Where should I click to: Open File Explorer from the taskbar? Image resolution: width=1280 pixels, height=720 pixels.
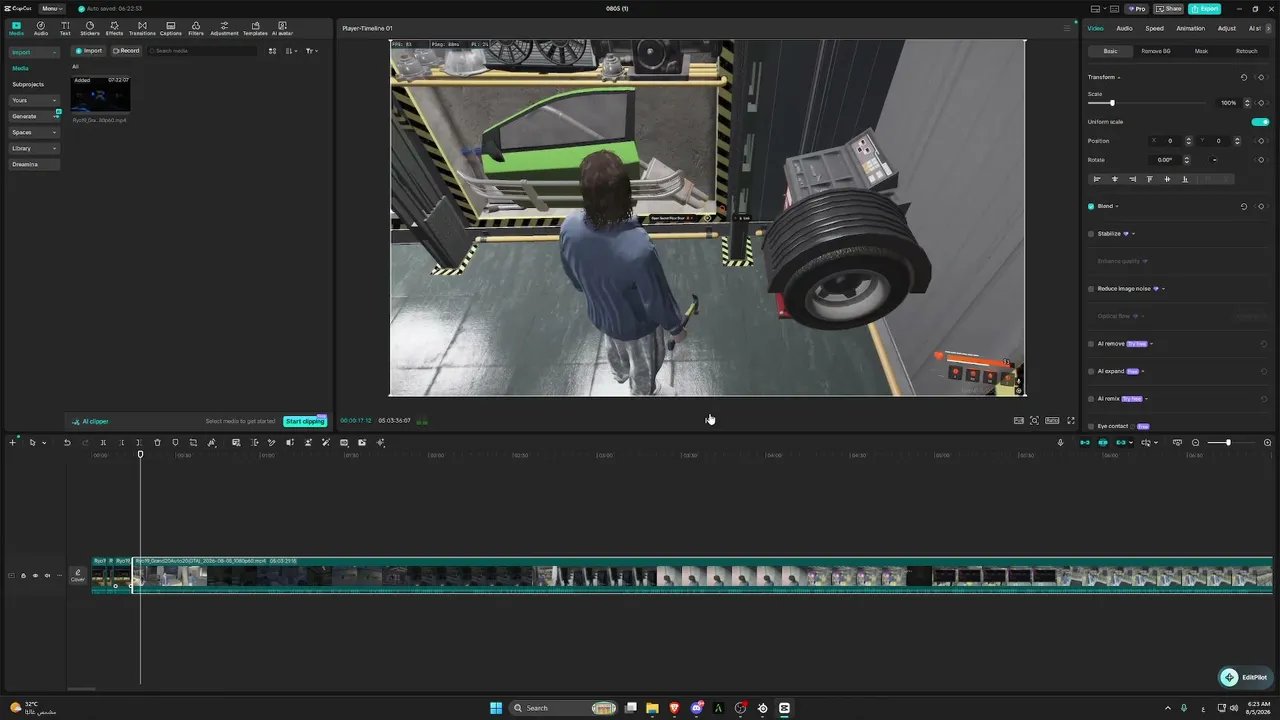(x=652, y=708)
